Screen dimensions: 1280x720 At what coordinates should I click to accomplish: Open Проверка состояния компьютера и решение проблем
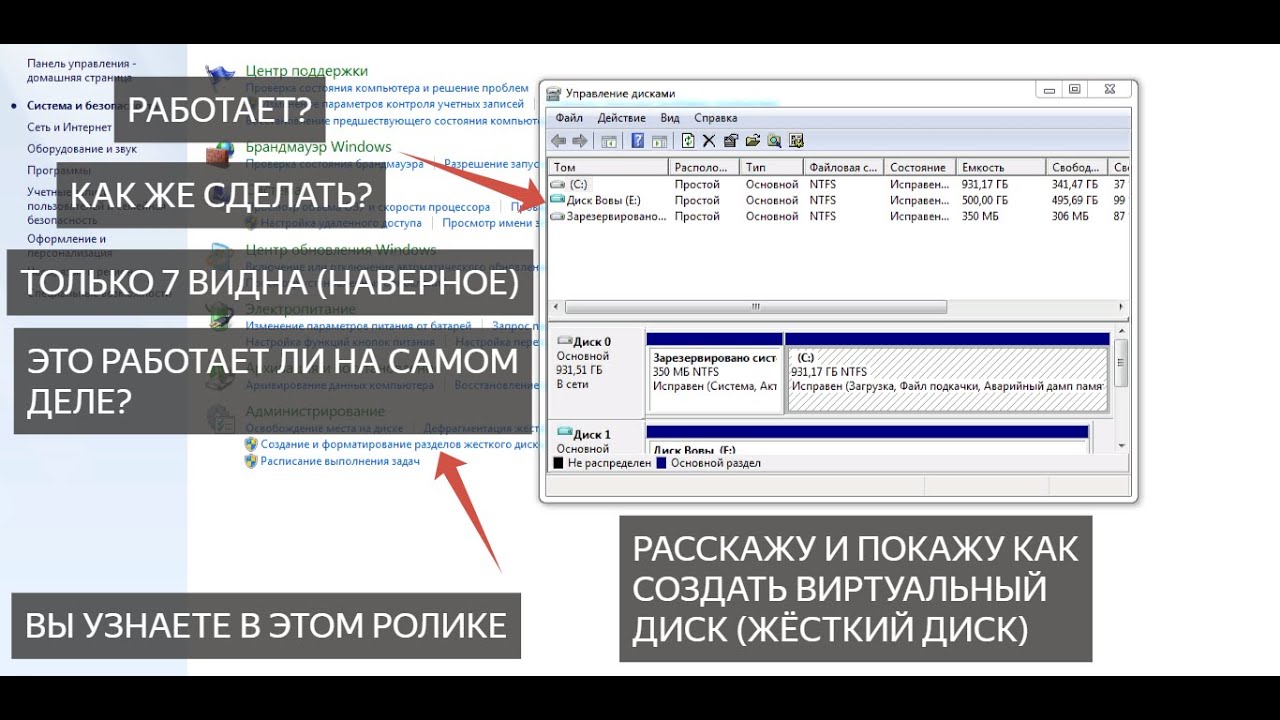click(387, 88)
